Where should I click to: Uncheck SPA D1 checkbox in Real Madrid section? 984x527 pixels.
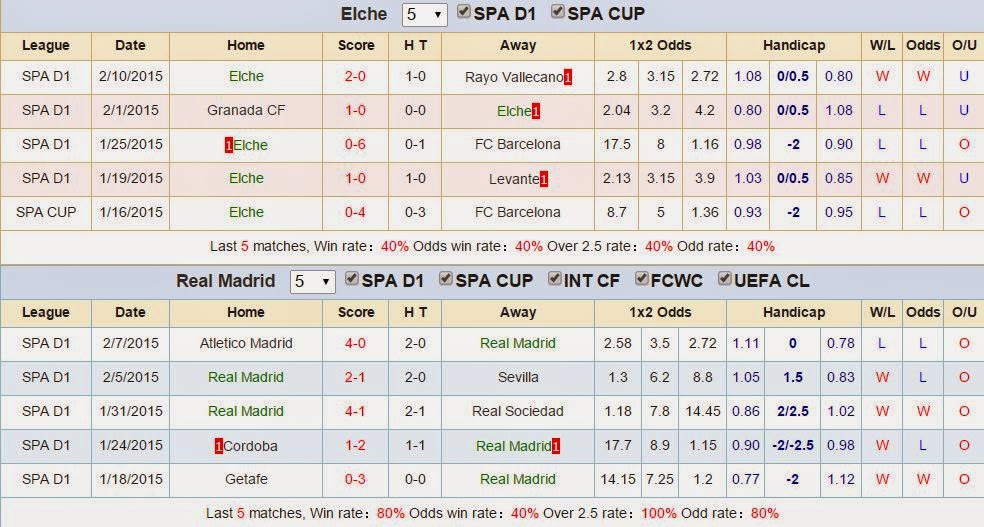(x=351, y=280)
